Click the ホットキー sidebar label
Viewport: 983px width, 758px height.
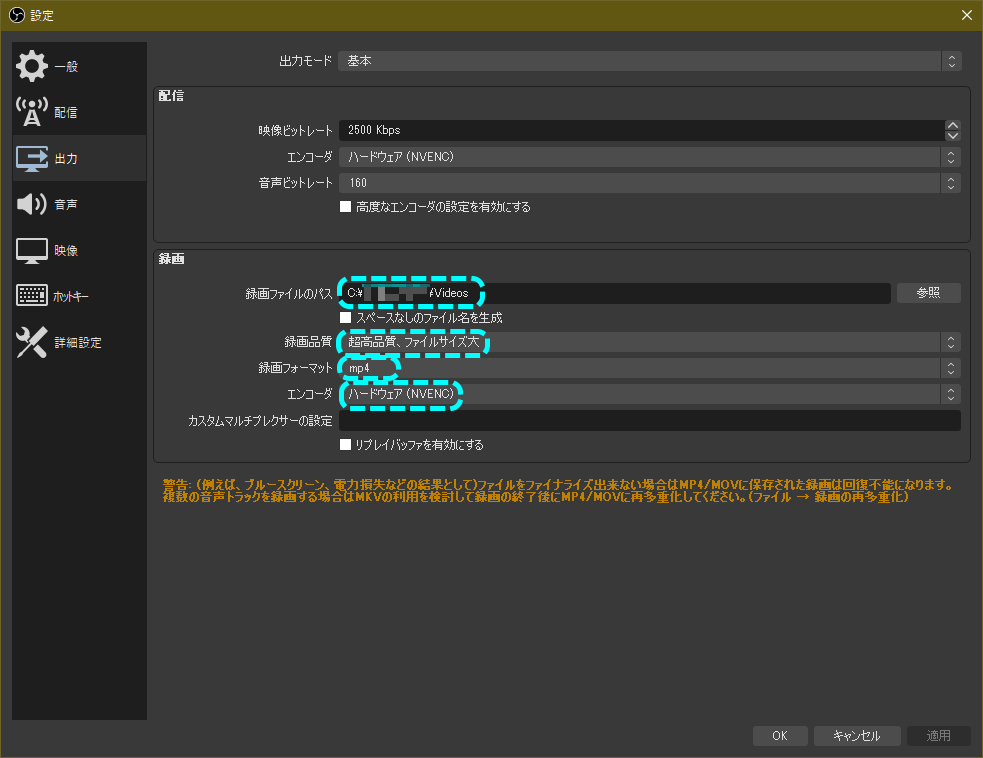click(71, 296)
